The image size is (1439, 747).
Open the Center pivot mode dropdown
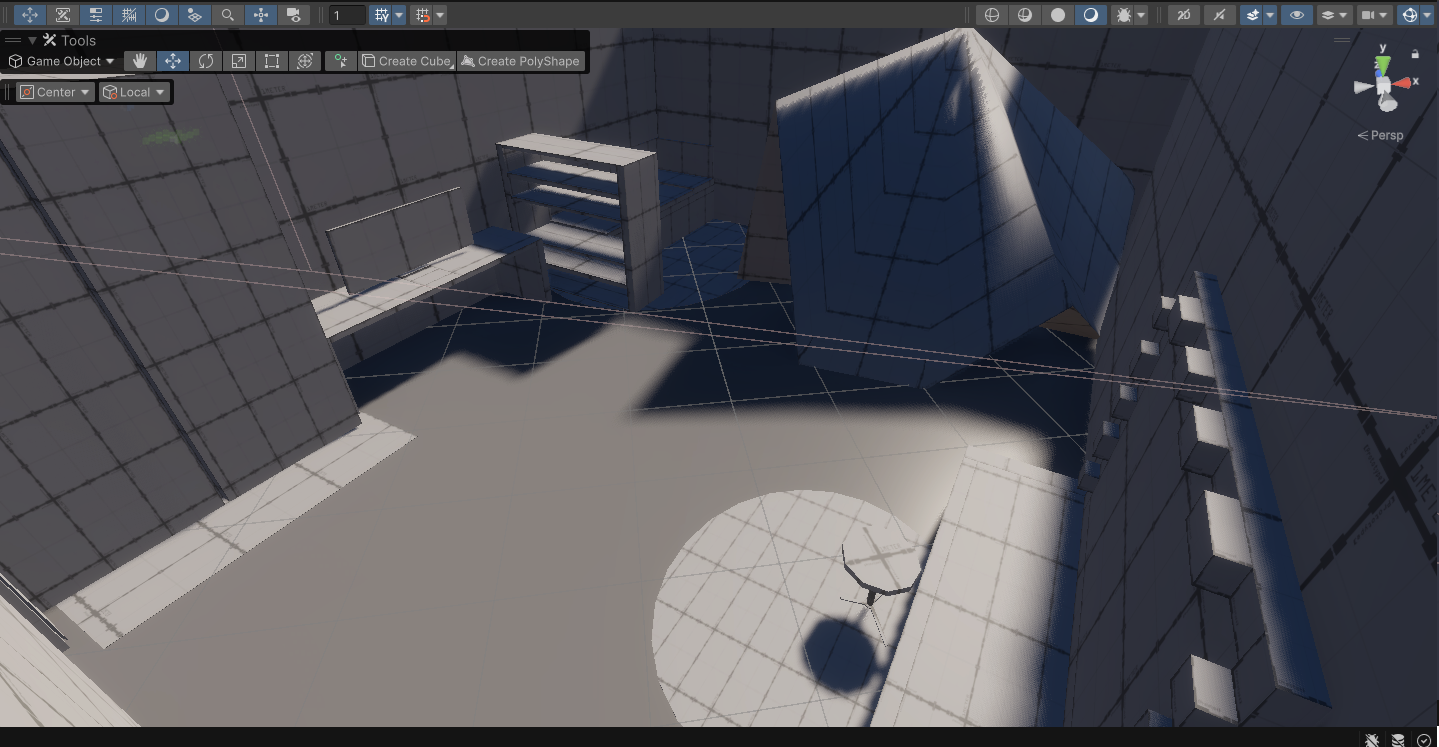(56, 92)
